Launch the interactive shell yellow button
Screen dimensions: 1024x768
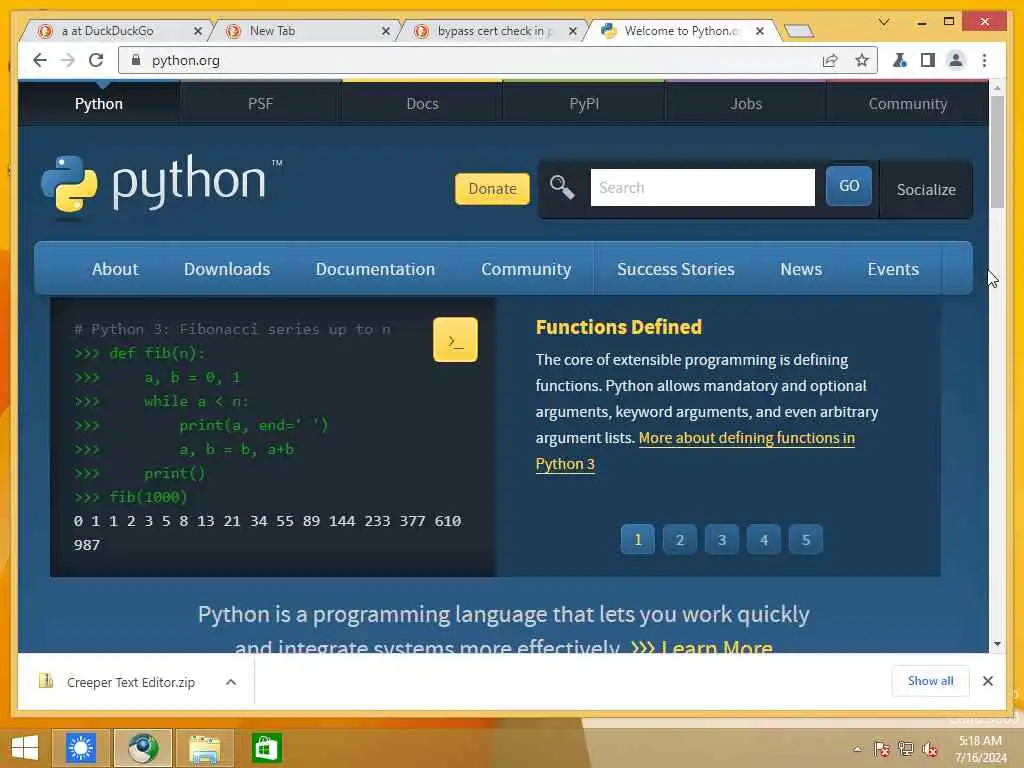pyautogui.click(x=455, y=340)
